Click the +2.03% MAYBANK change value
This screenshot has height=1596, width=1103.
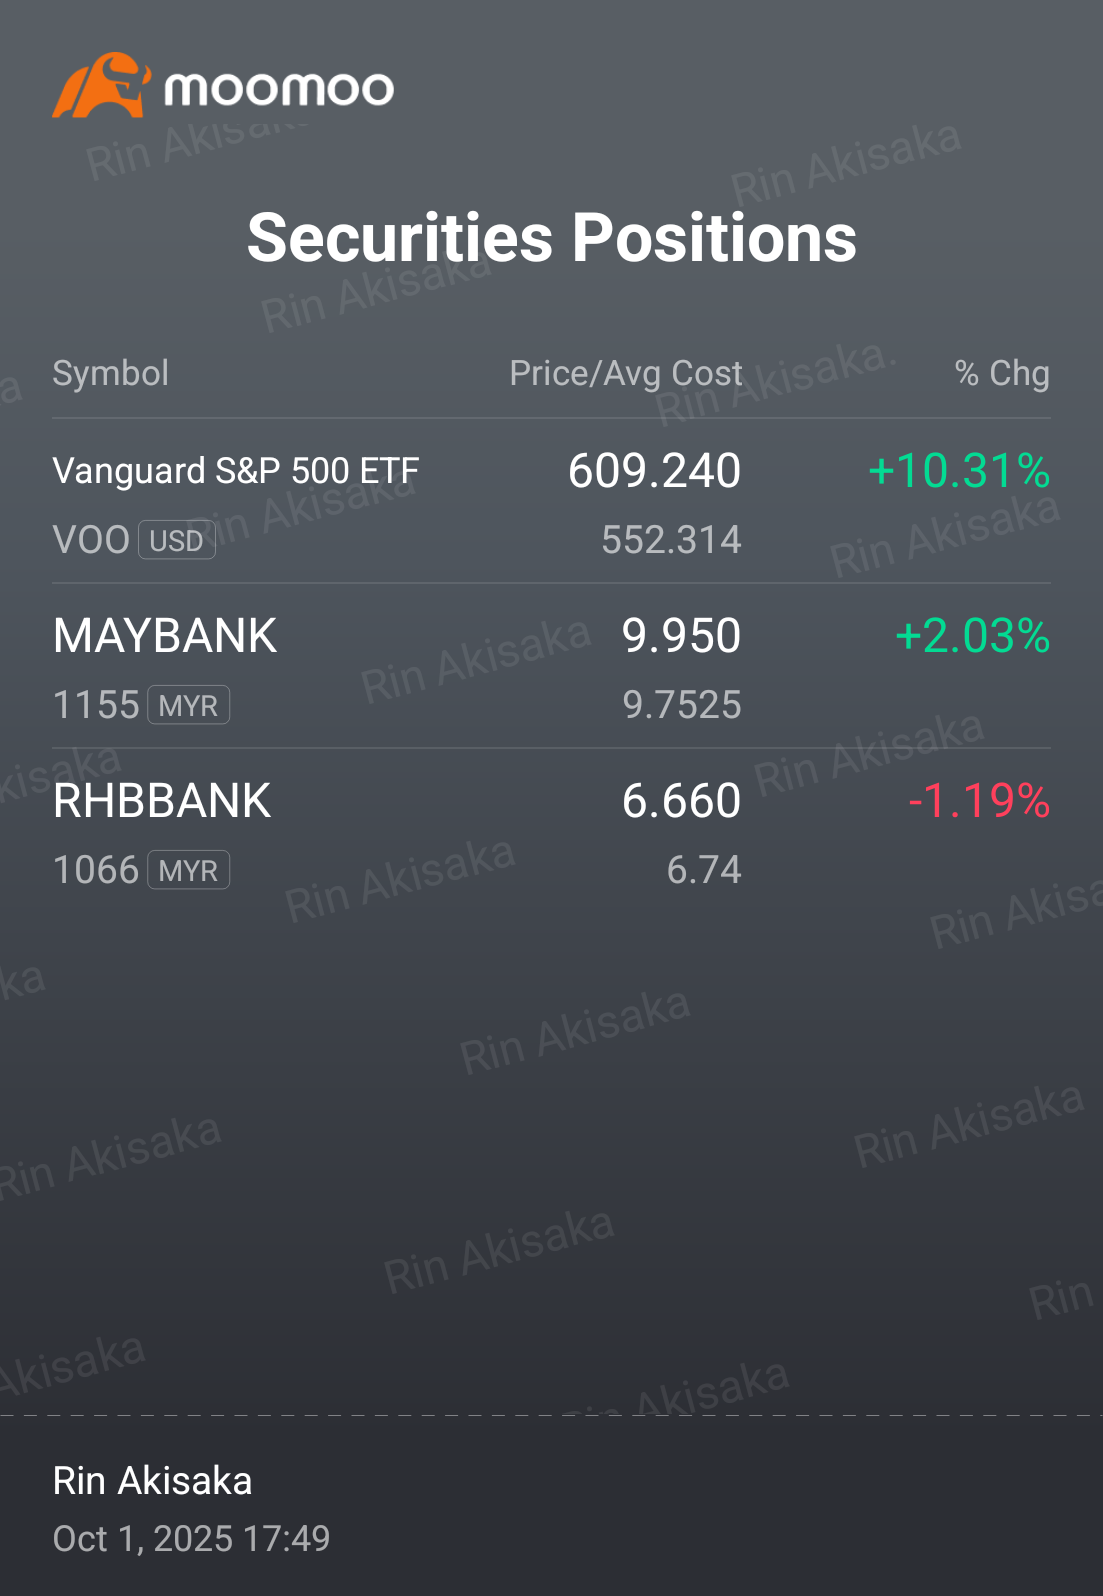coord(973,636)
